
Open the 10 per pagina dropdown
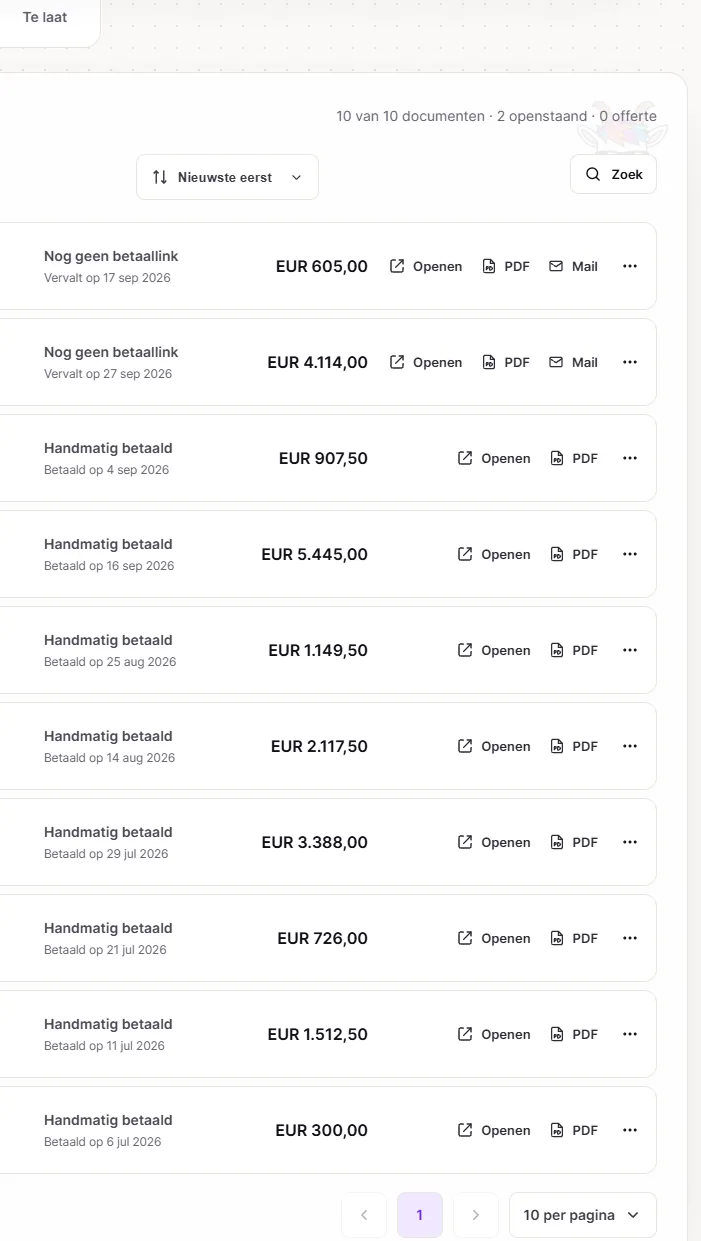[x=583, y=1215]
